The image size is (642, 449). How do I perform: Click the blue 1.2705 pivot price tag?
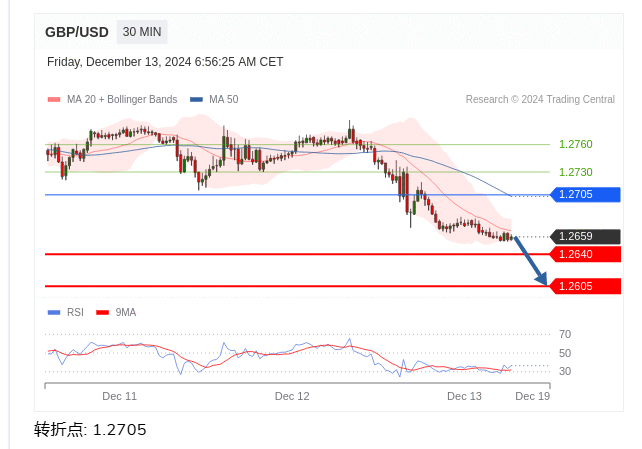(x=585, y=194)
